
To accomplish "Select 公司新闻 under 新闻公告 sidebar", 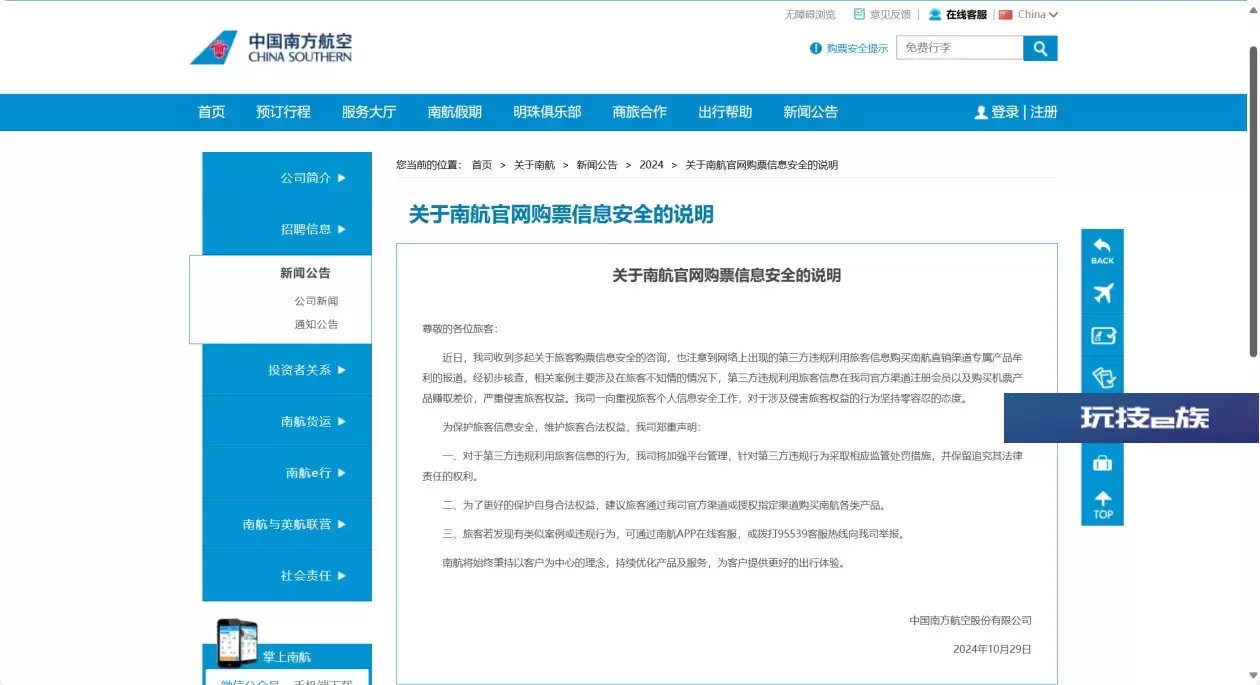I will coord(316,301).
